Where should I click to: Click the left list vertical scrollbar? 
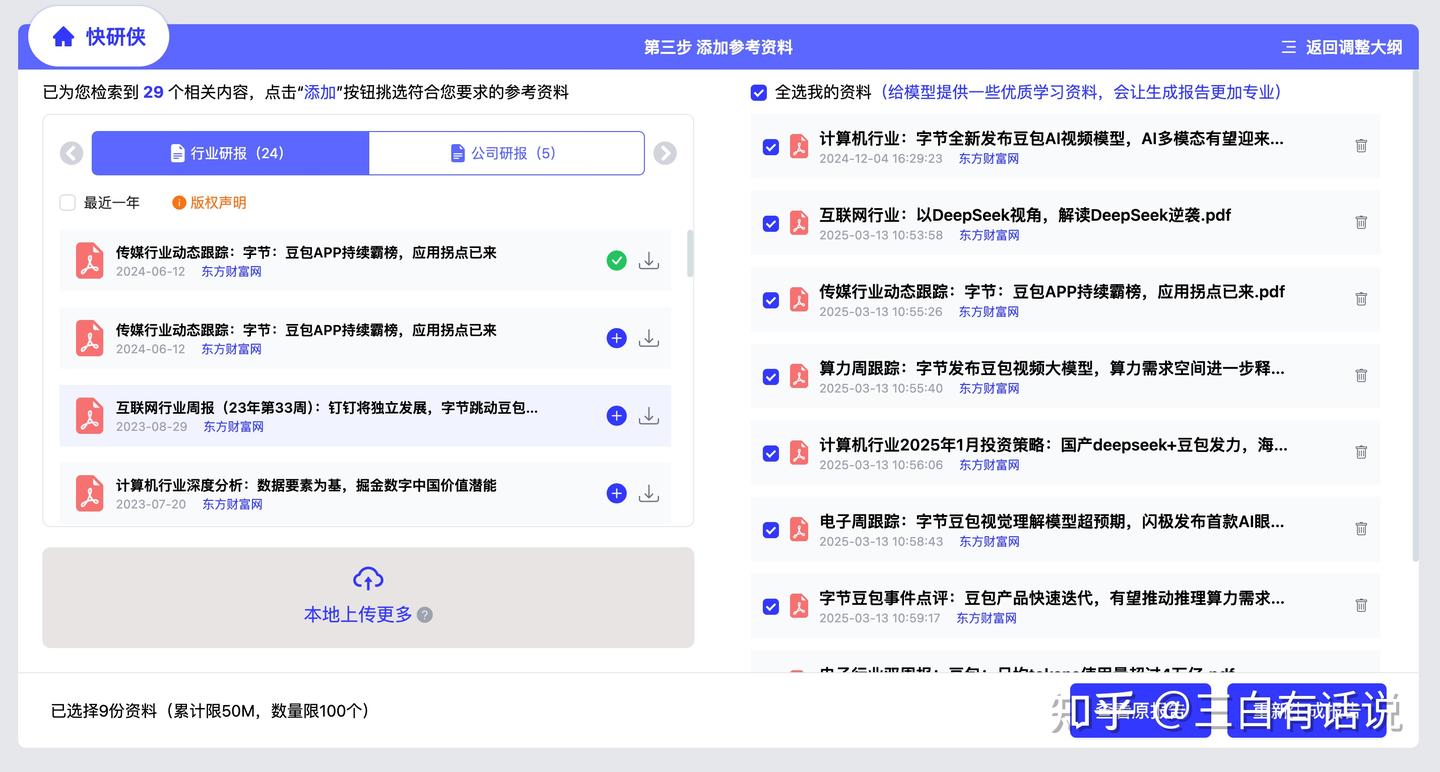click(x=690, y=254)
